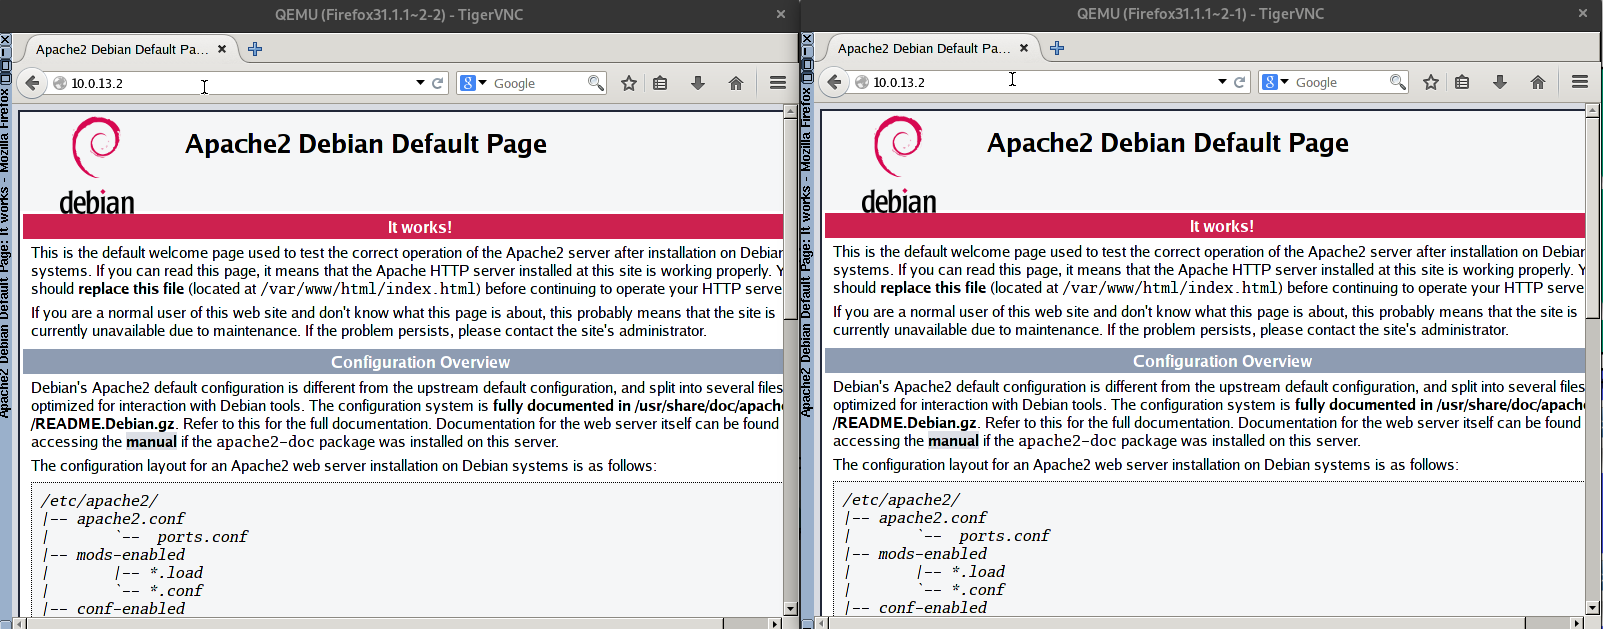1603x629 pixels.
Task: Click the search magnifier icon in the right window
Action: click(x=1397, y=82)
